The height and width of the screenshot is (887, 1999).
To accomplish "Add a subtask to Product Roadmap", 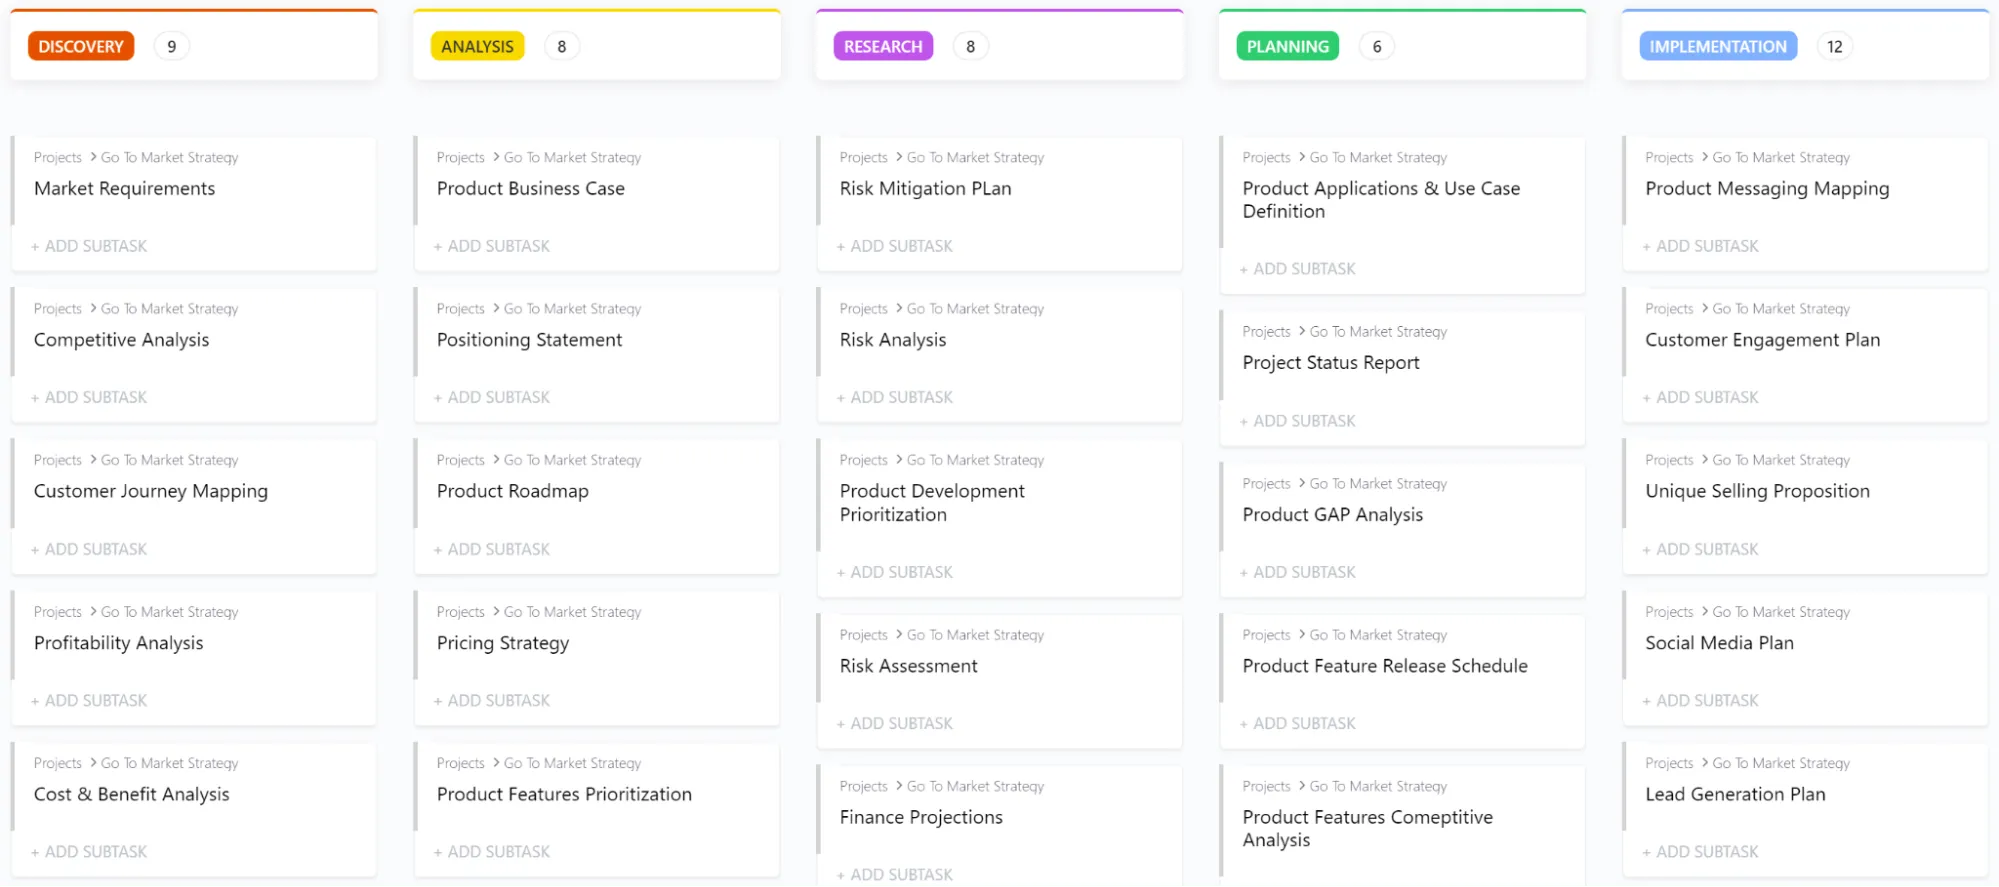I will coord(492,549).
